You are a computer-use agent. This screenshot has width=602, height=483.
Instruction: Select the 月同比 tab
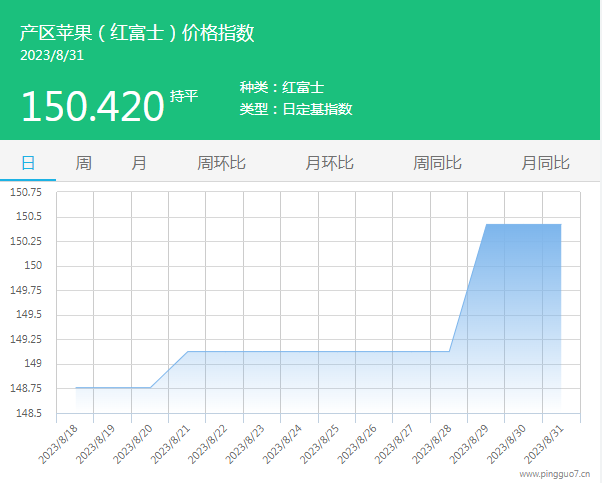coord(545,162)
